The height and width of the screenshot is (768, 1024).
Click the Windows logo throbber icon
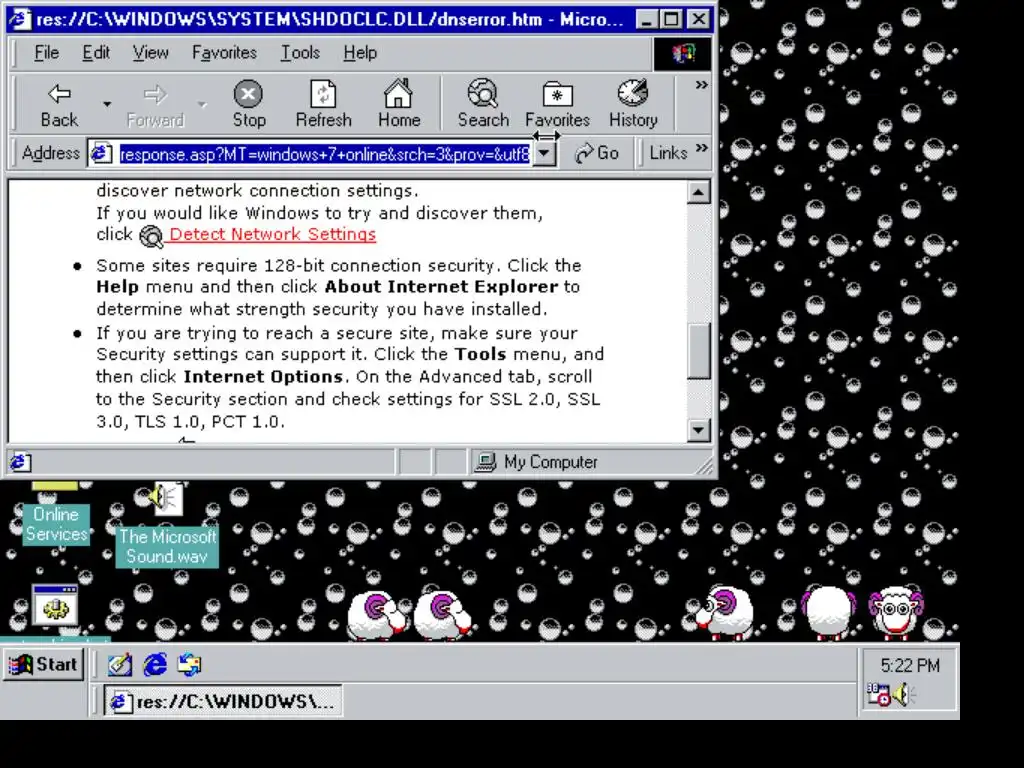coord(682,54)
